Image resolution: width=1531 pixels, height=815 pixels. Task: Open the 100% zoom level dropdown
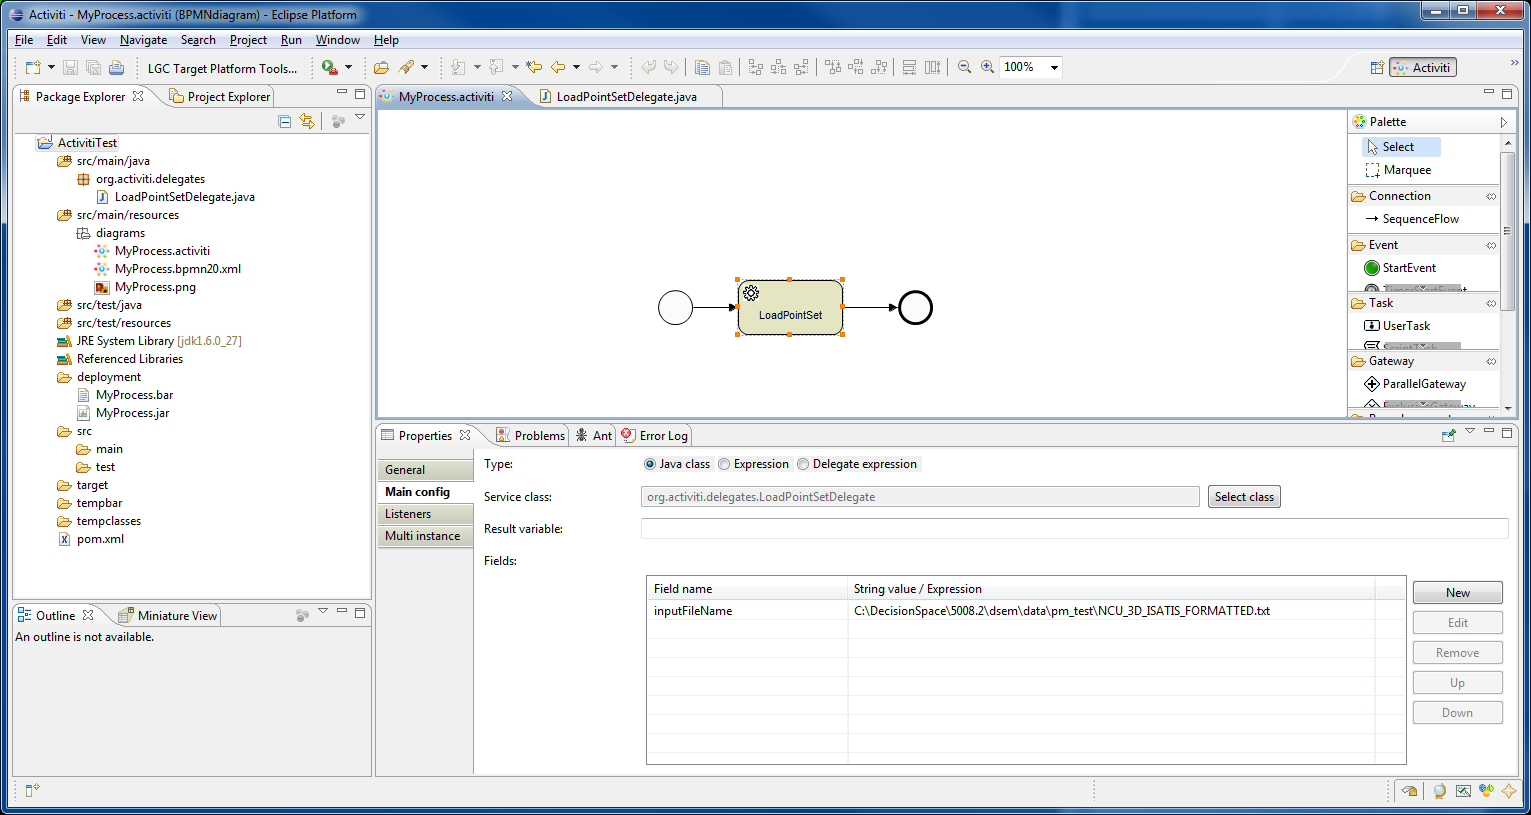click(x=1054, y=68)
